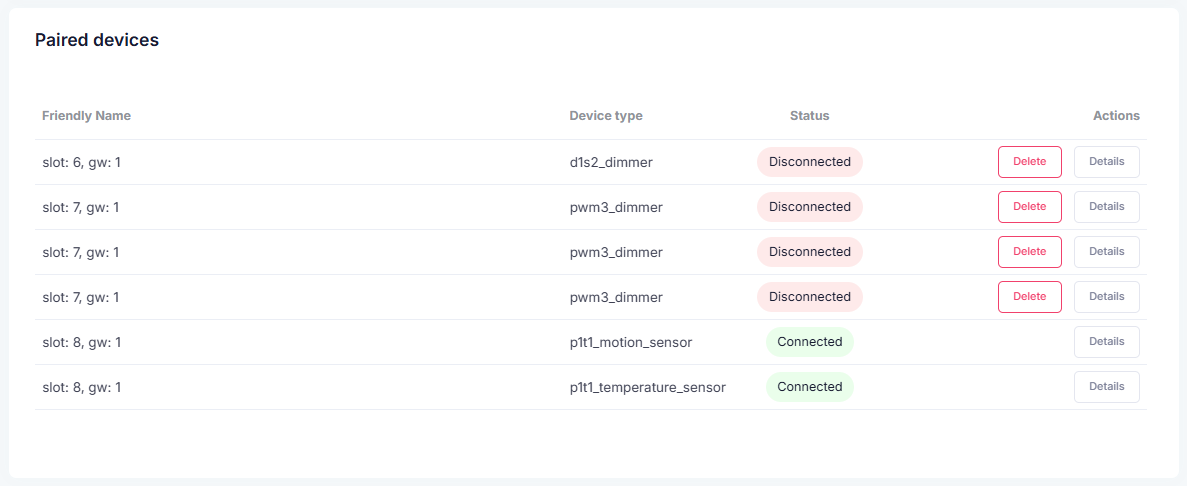The image size is (1187, 486).
Task: Delete the topmost pwm3_dimmer device
Action: click(1030, 207)
